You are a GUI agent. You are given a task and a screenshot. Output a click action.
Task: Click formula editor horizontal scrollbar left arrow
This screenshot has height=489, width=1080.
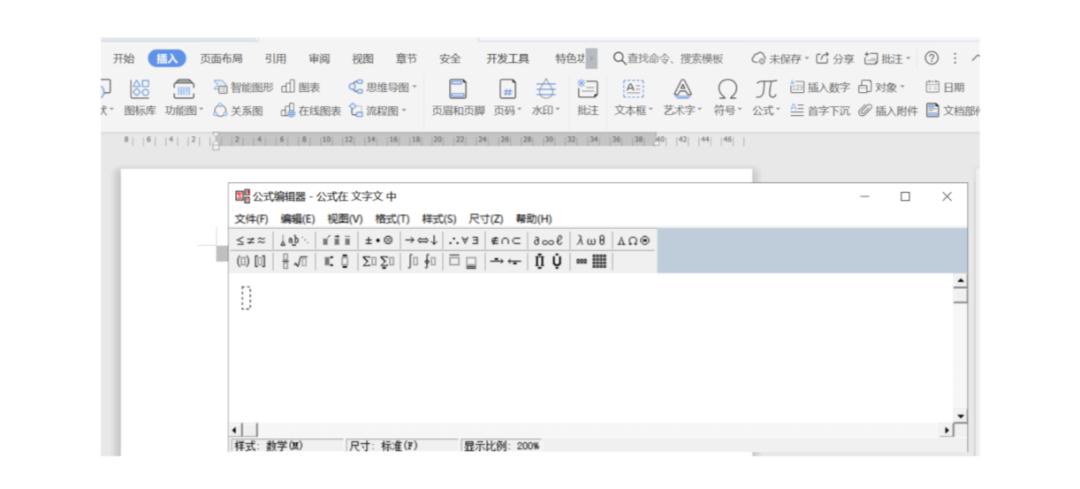coord(234,430)
